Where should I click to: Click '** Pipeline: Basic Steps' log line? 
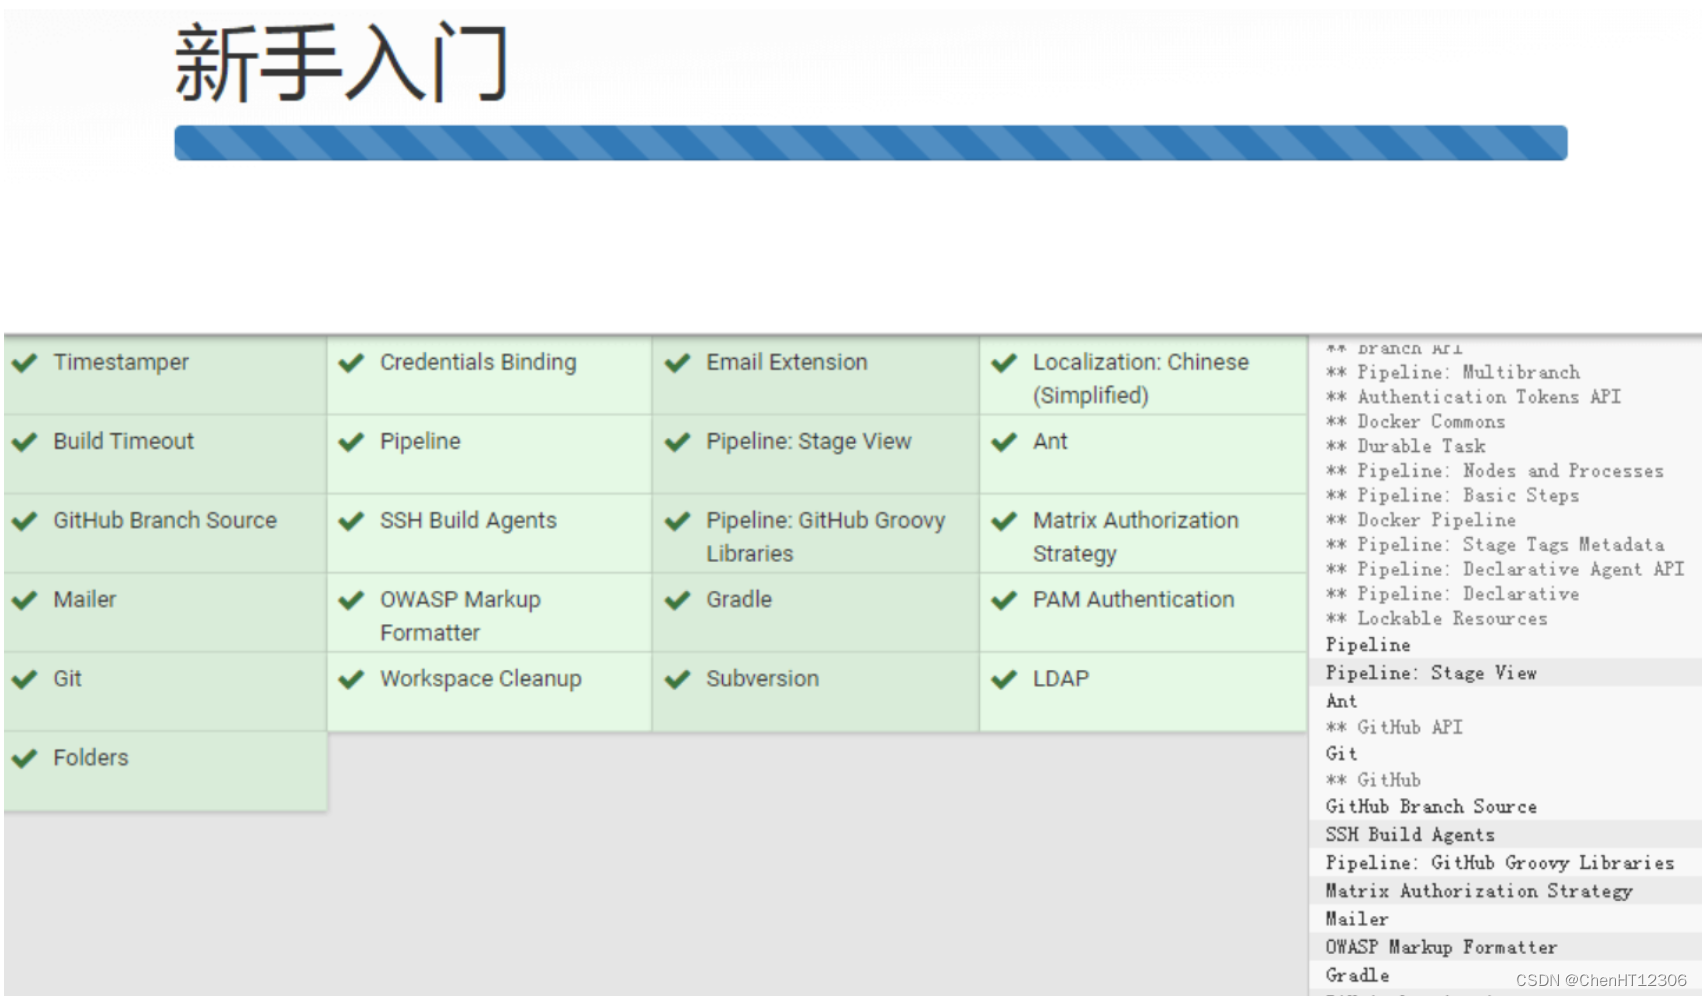[x=1452, y=495]
